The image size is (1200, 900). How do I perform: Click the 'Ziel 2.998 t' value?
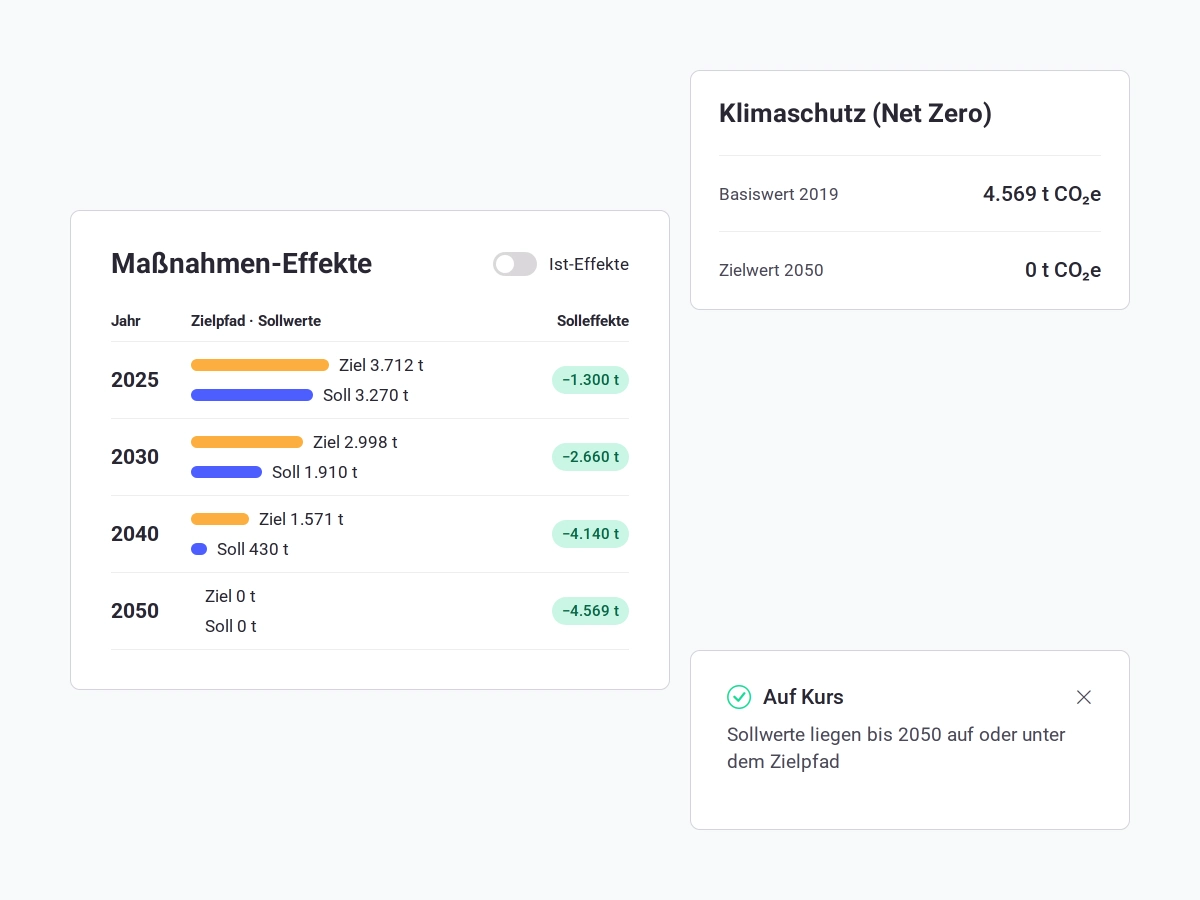(355, 442)
